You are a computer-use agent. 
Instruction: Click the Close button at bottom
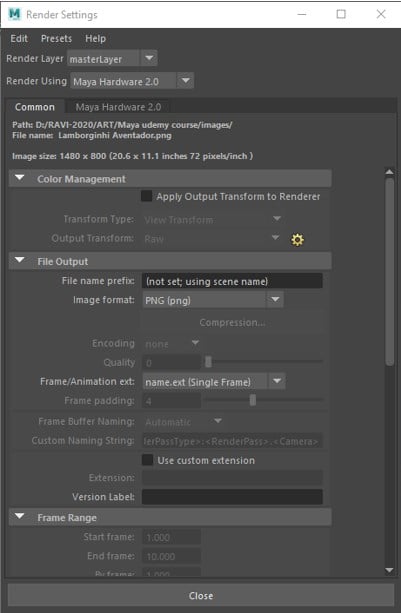pyautogui.click(x=201, y=596)
